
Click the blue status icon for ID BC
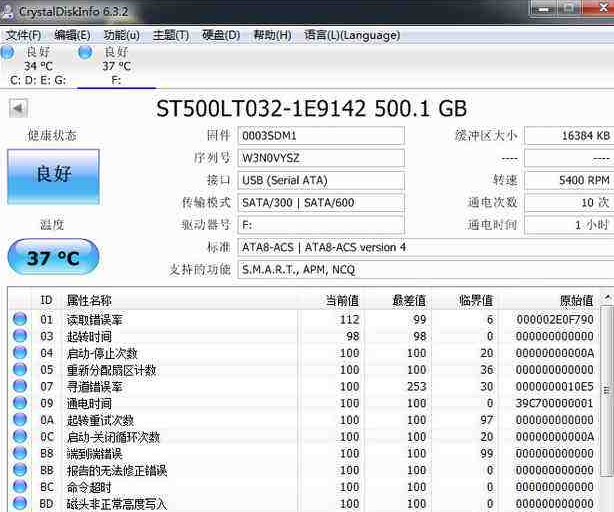20,487
